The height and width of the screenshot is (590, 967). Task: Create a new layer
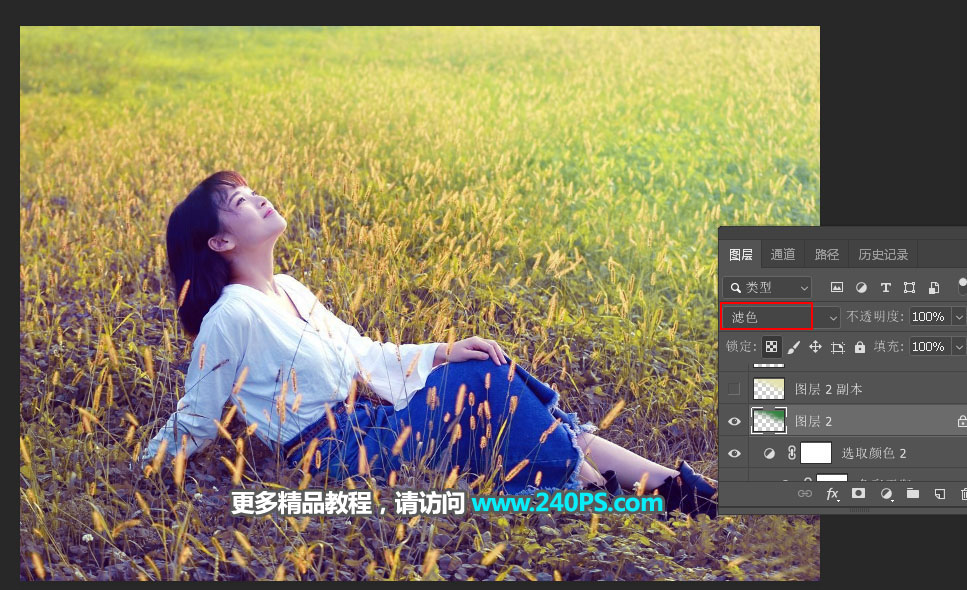click(939, 493)
